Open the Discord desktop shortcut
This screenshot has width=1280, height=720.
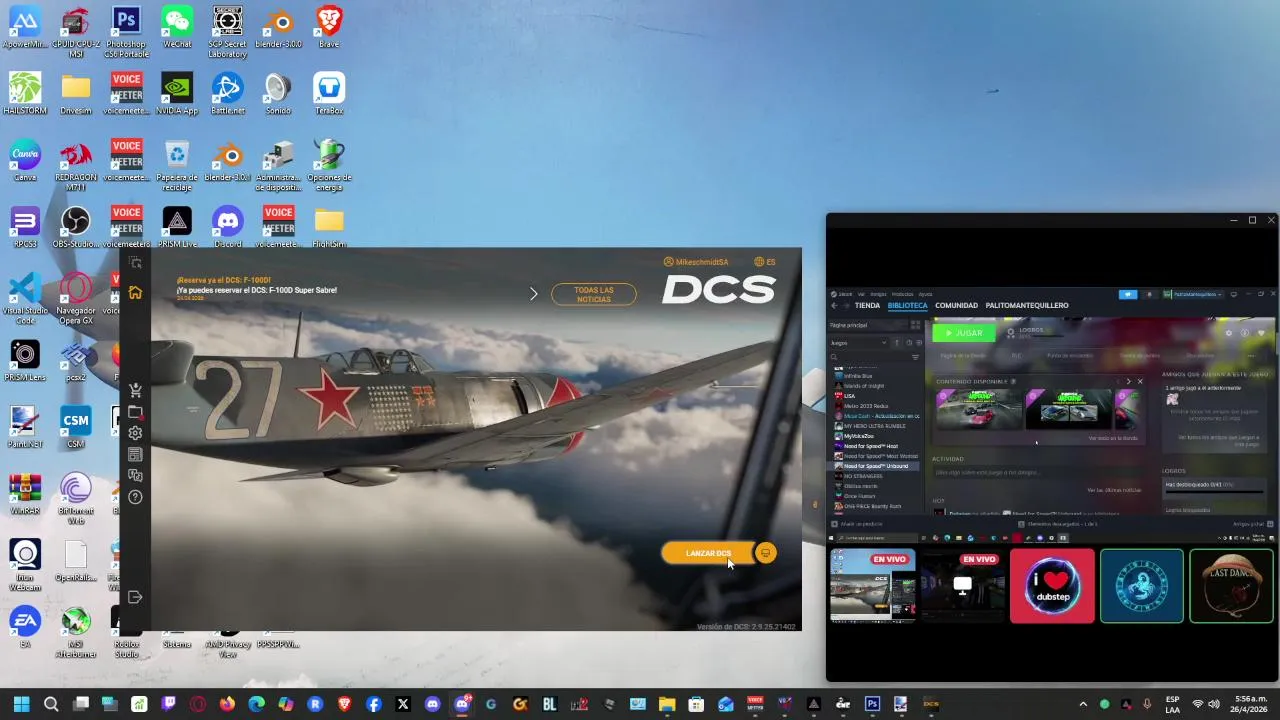click(228, 228)
